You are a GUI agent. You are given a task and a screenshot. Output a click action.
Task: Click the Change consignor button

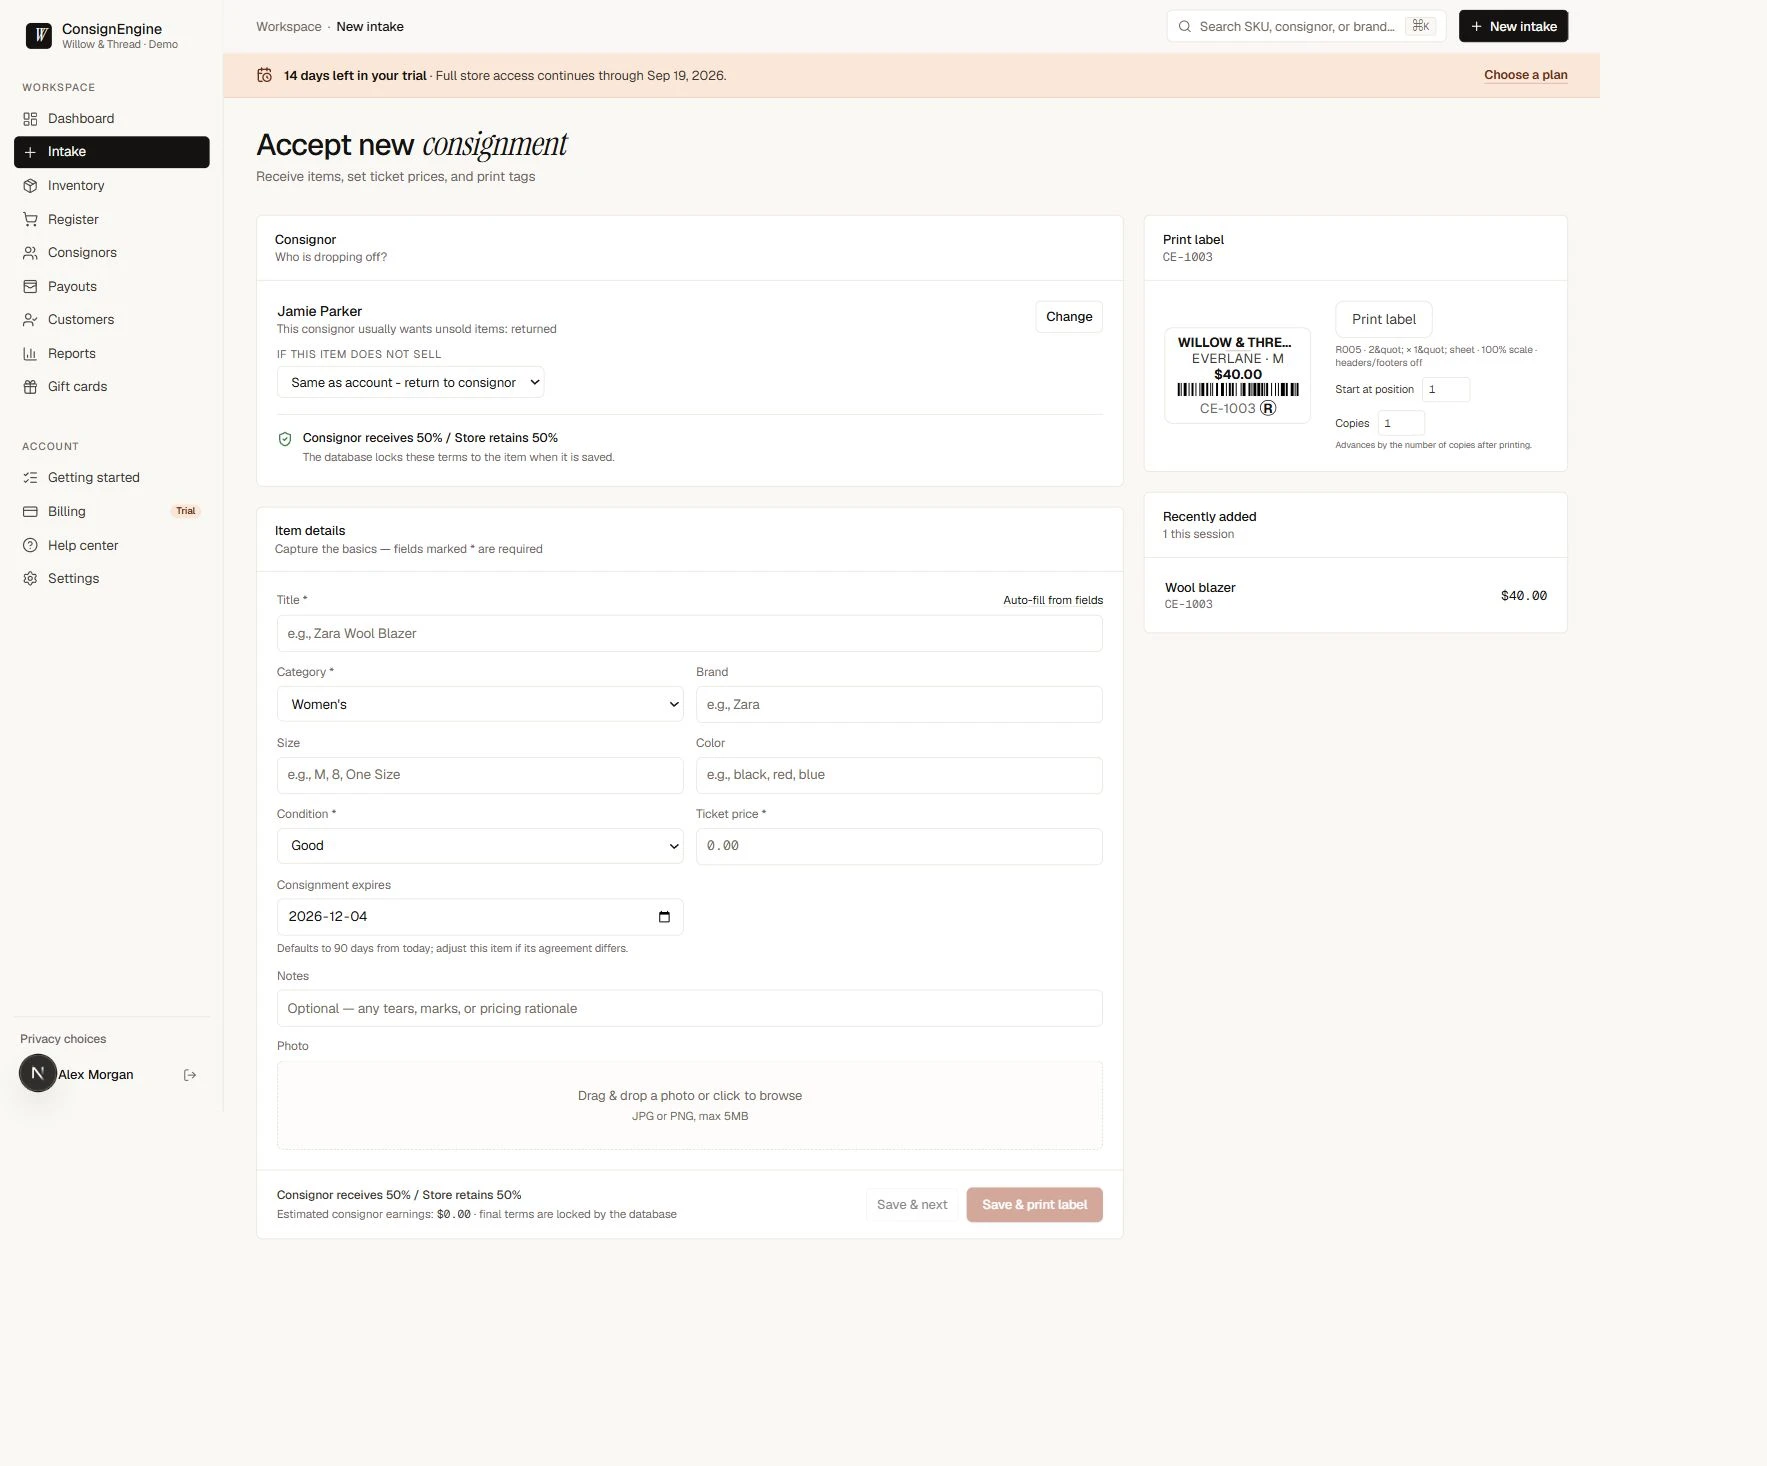point(1069,317)
